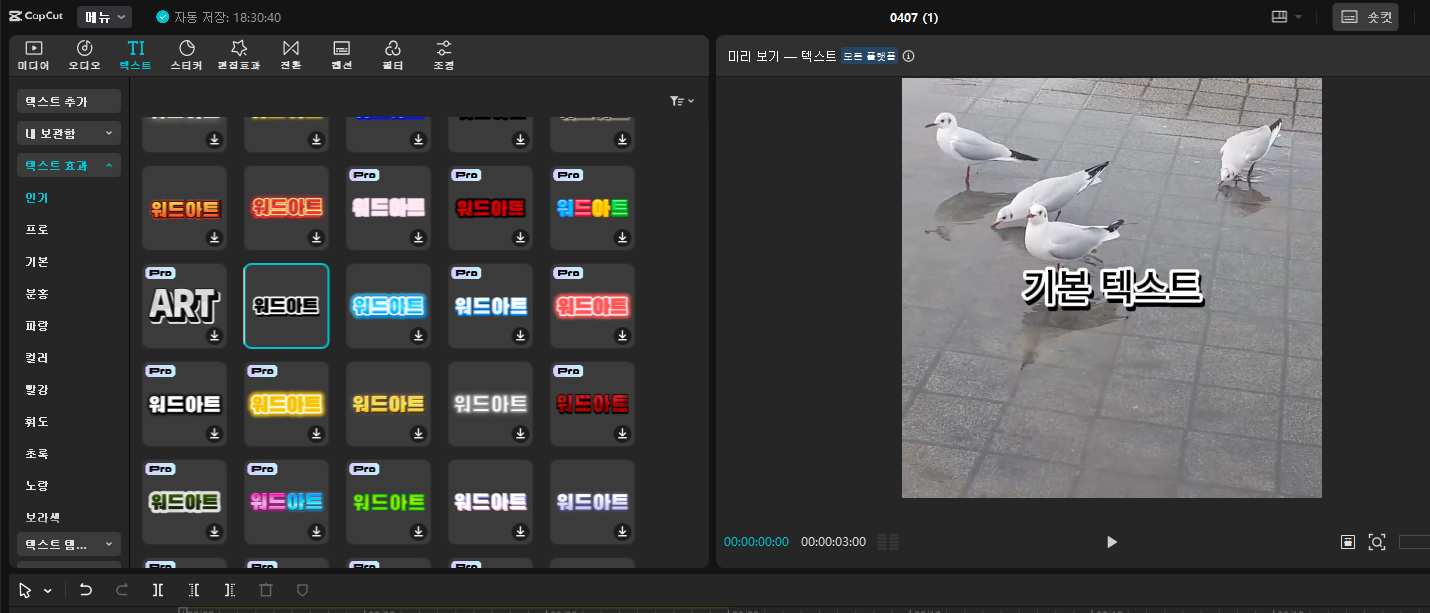Image resolution: width=1430 pixels, height=613 pixels.
Task: Click the auto-save checkmark status icon
Action: pos(163,18)
